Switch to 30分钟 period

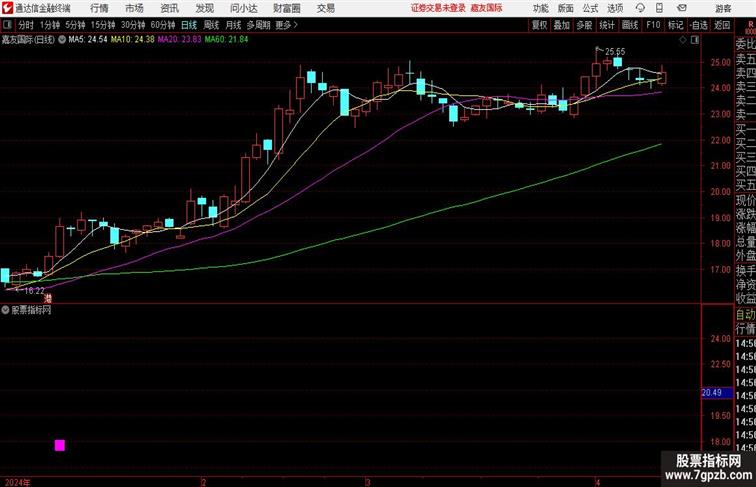(x=133, y=25)
